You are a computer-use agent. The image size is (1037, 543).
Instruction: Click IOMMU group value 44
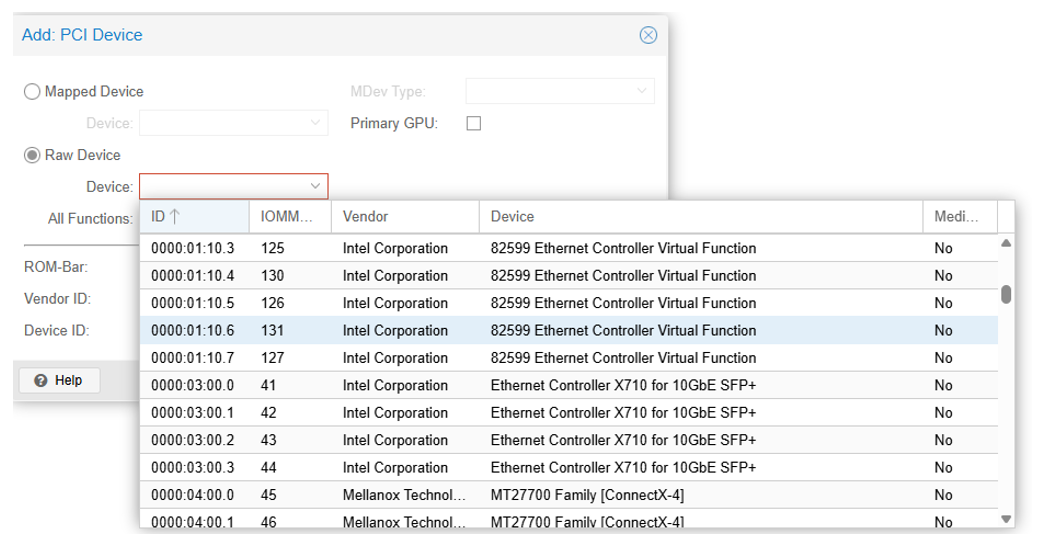click(269, 468)
